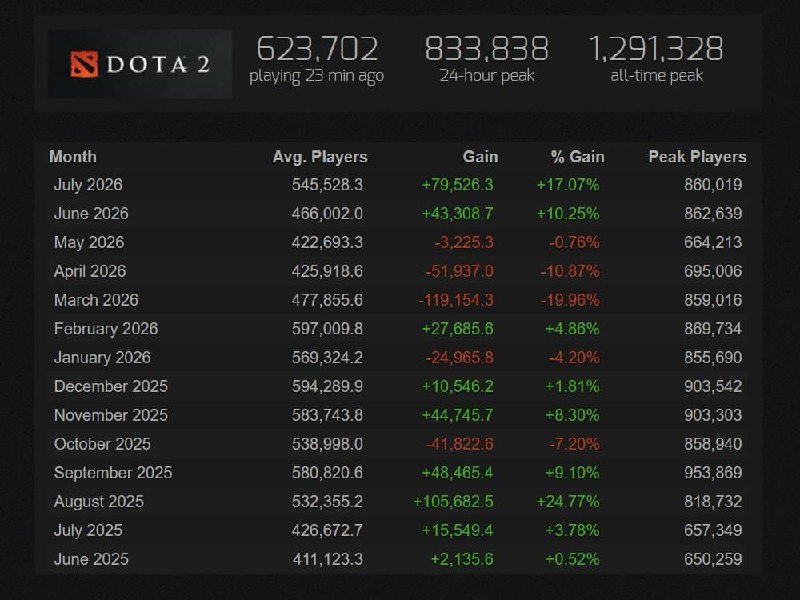Open the August 2025 month entry

tap(99, 502)
